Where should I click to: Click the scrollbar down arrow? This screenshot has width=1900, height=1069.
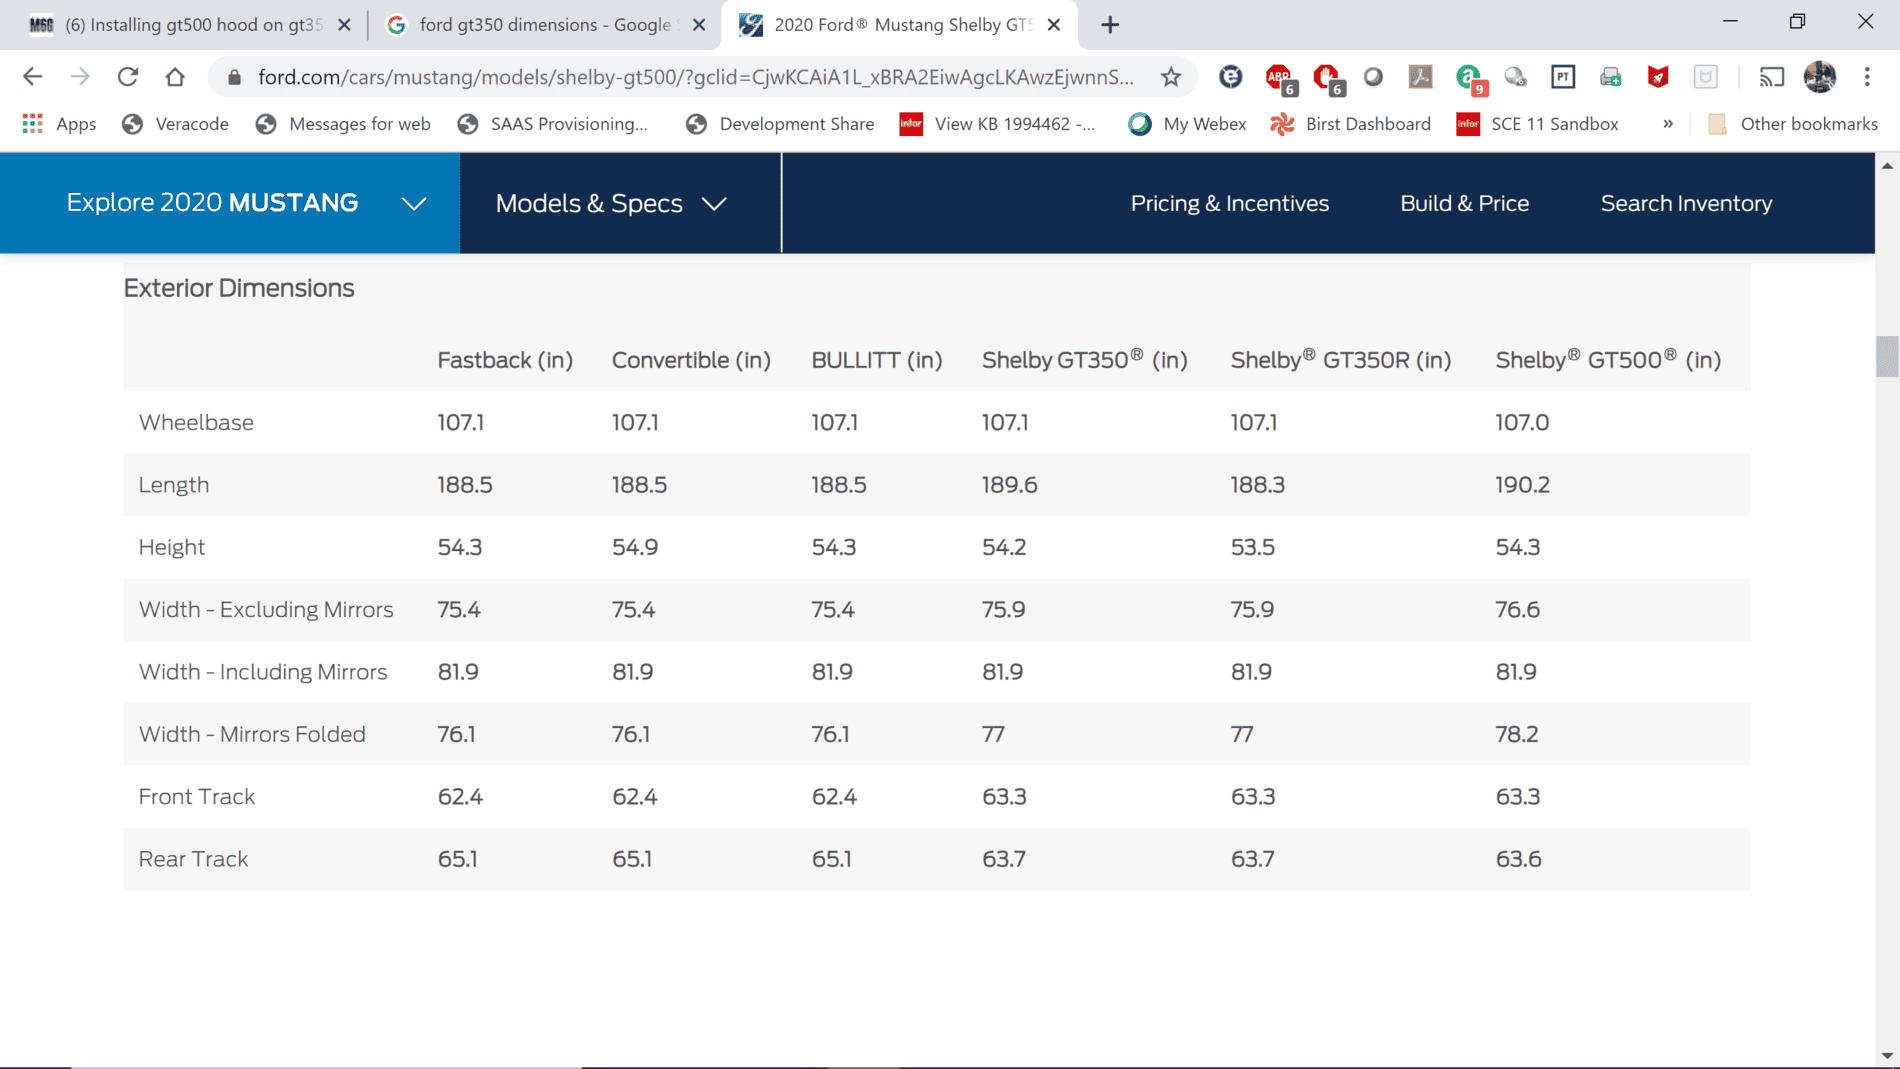click(x=1887, y=1056)
